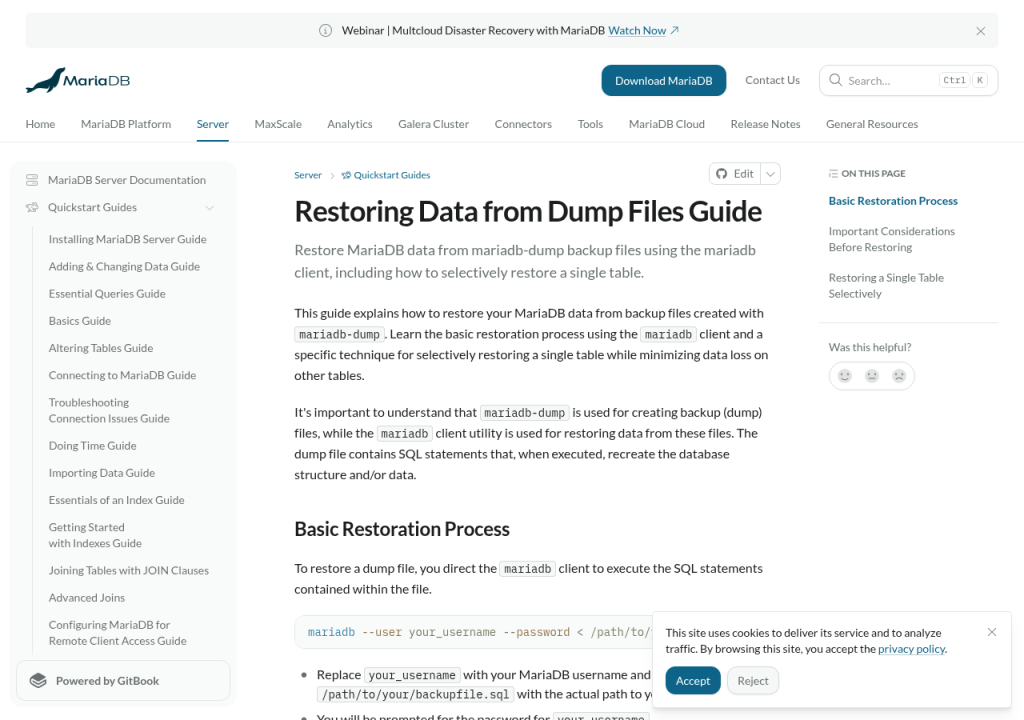The width and height of the screenshot is (1024, 720).
Task: Click the Edit on GitHub button
Action: [735, 174]
